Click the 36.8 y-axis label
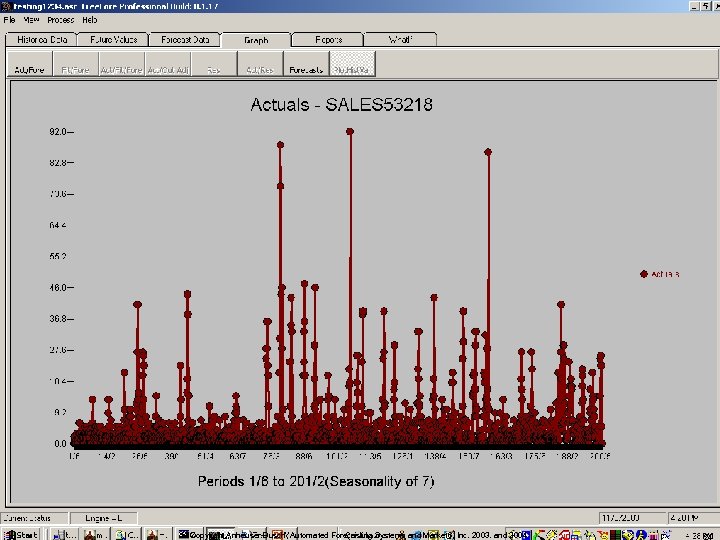 (58, 319)
